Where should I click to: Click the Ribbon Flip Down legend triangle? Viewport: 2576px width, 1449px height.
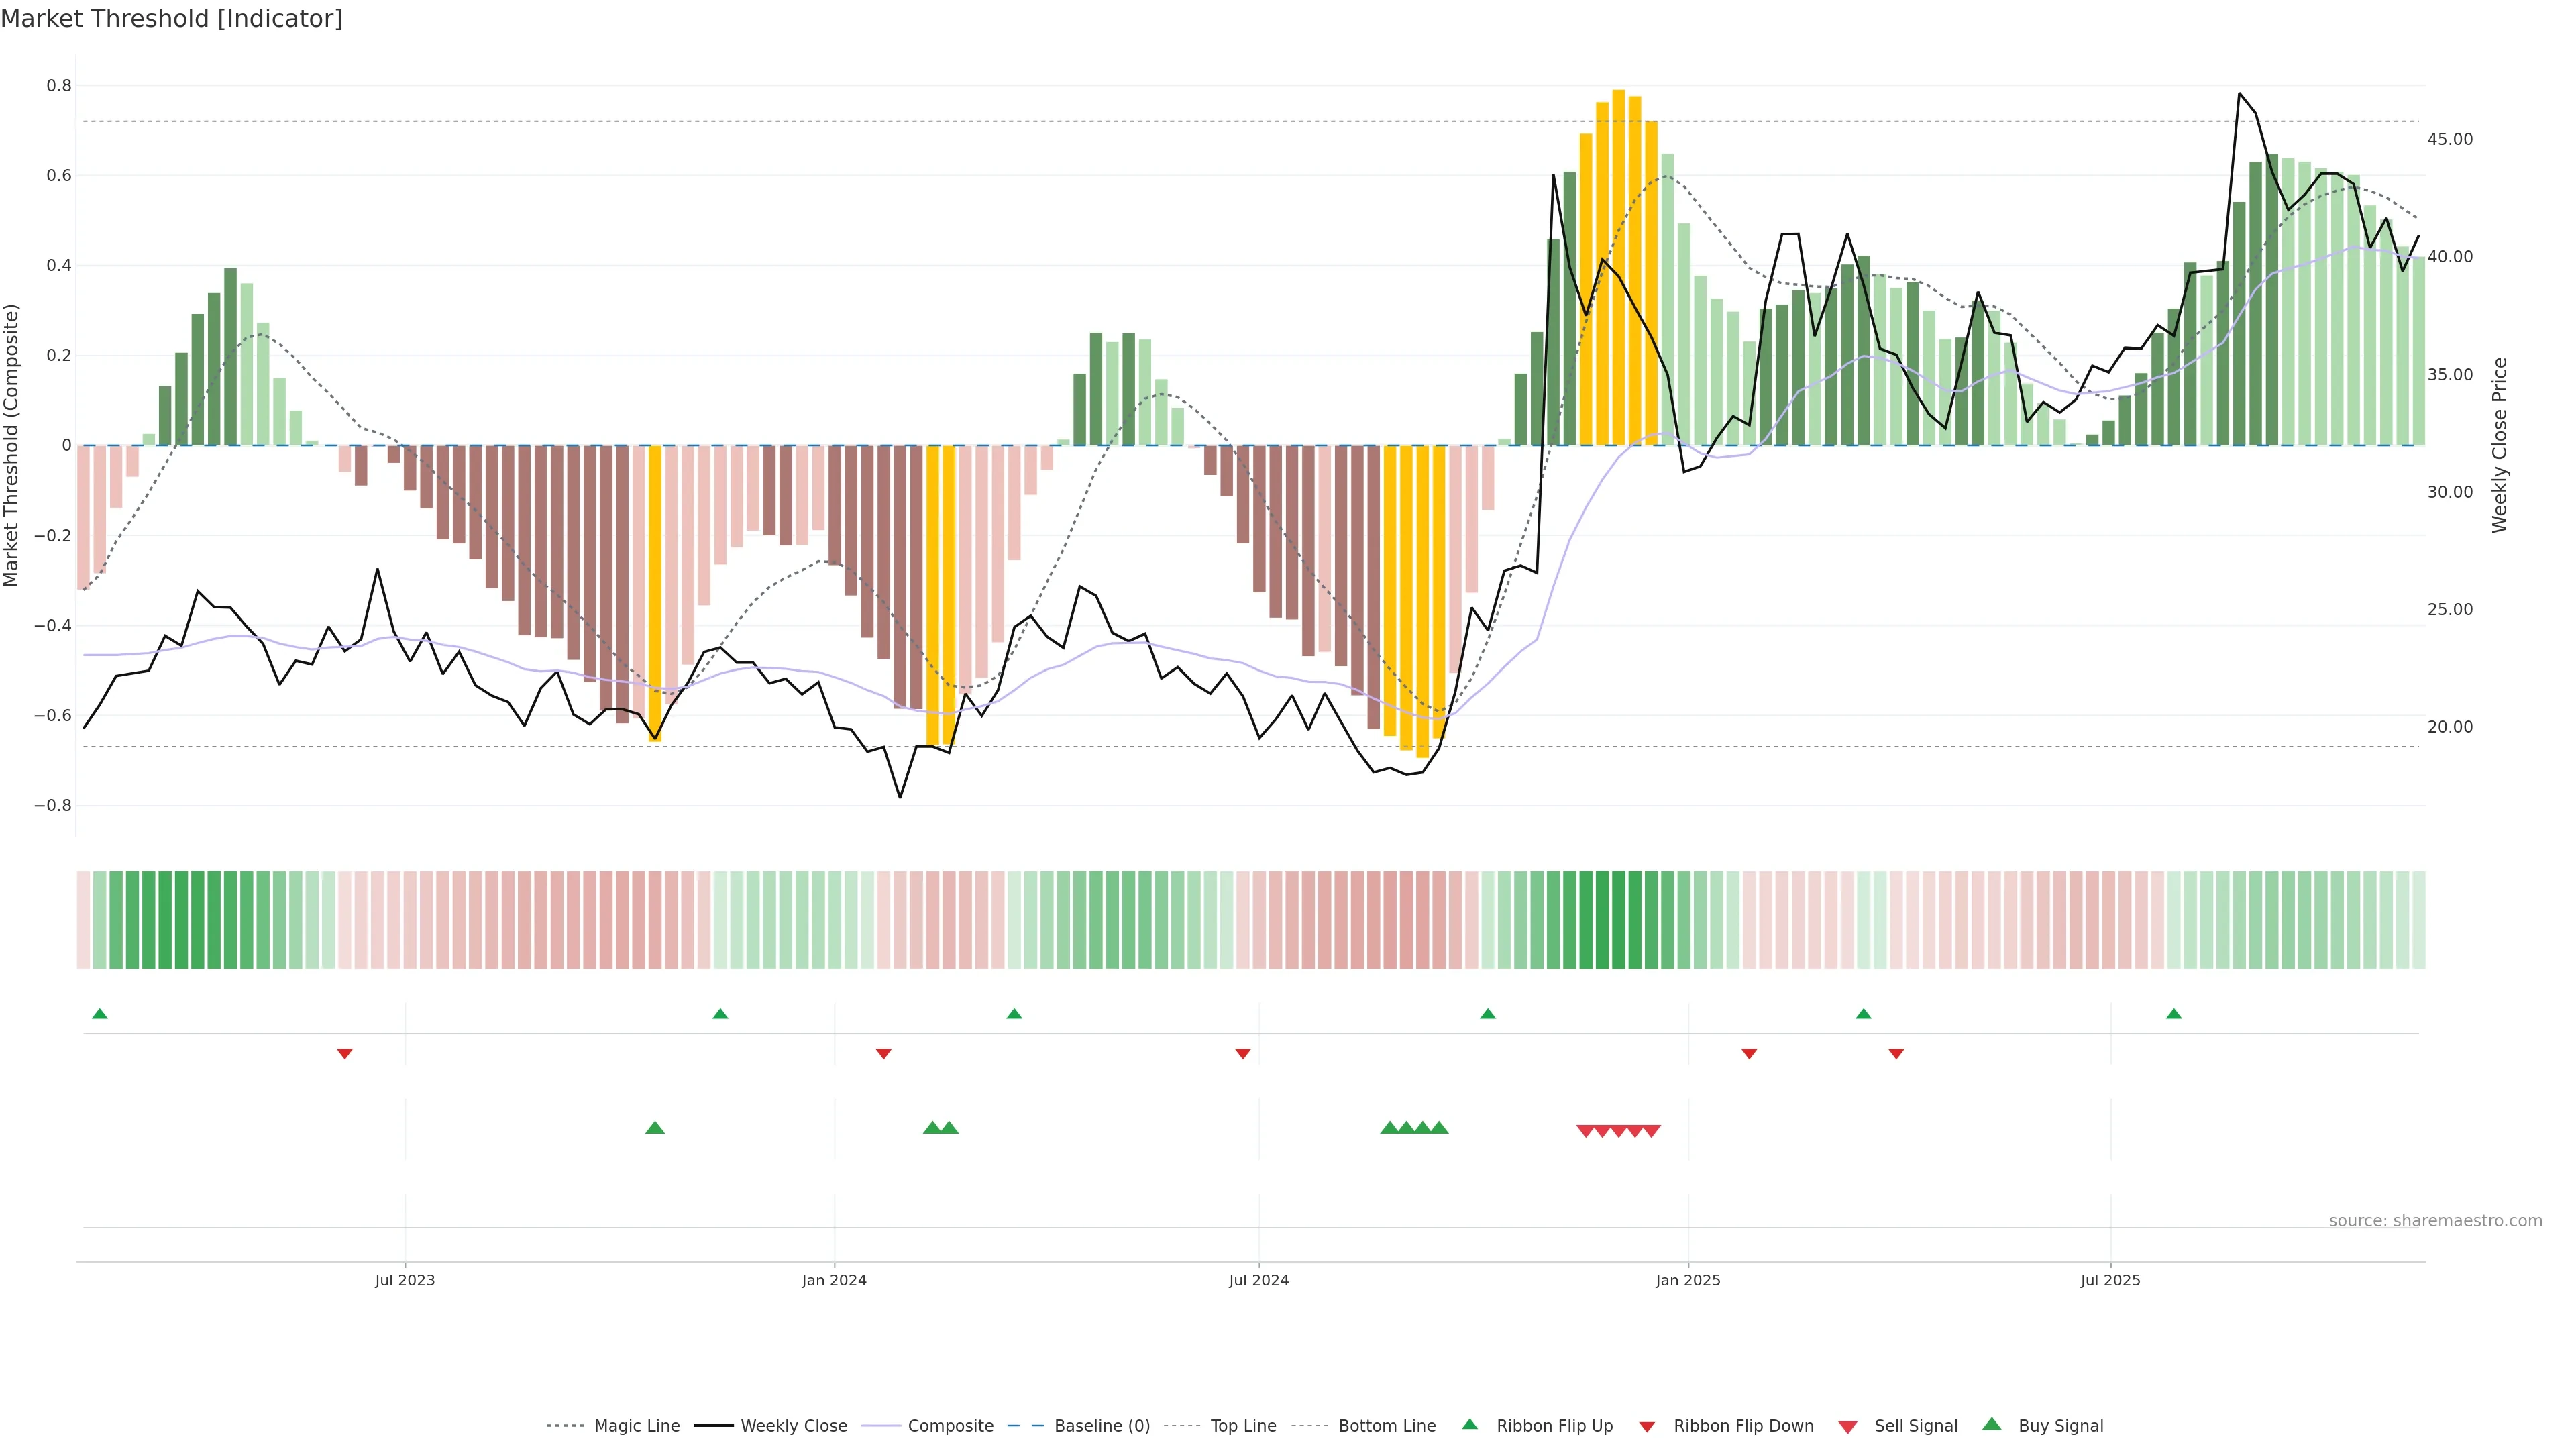(x=1647, y=1426)
